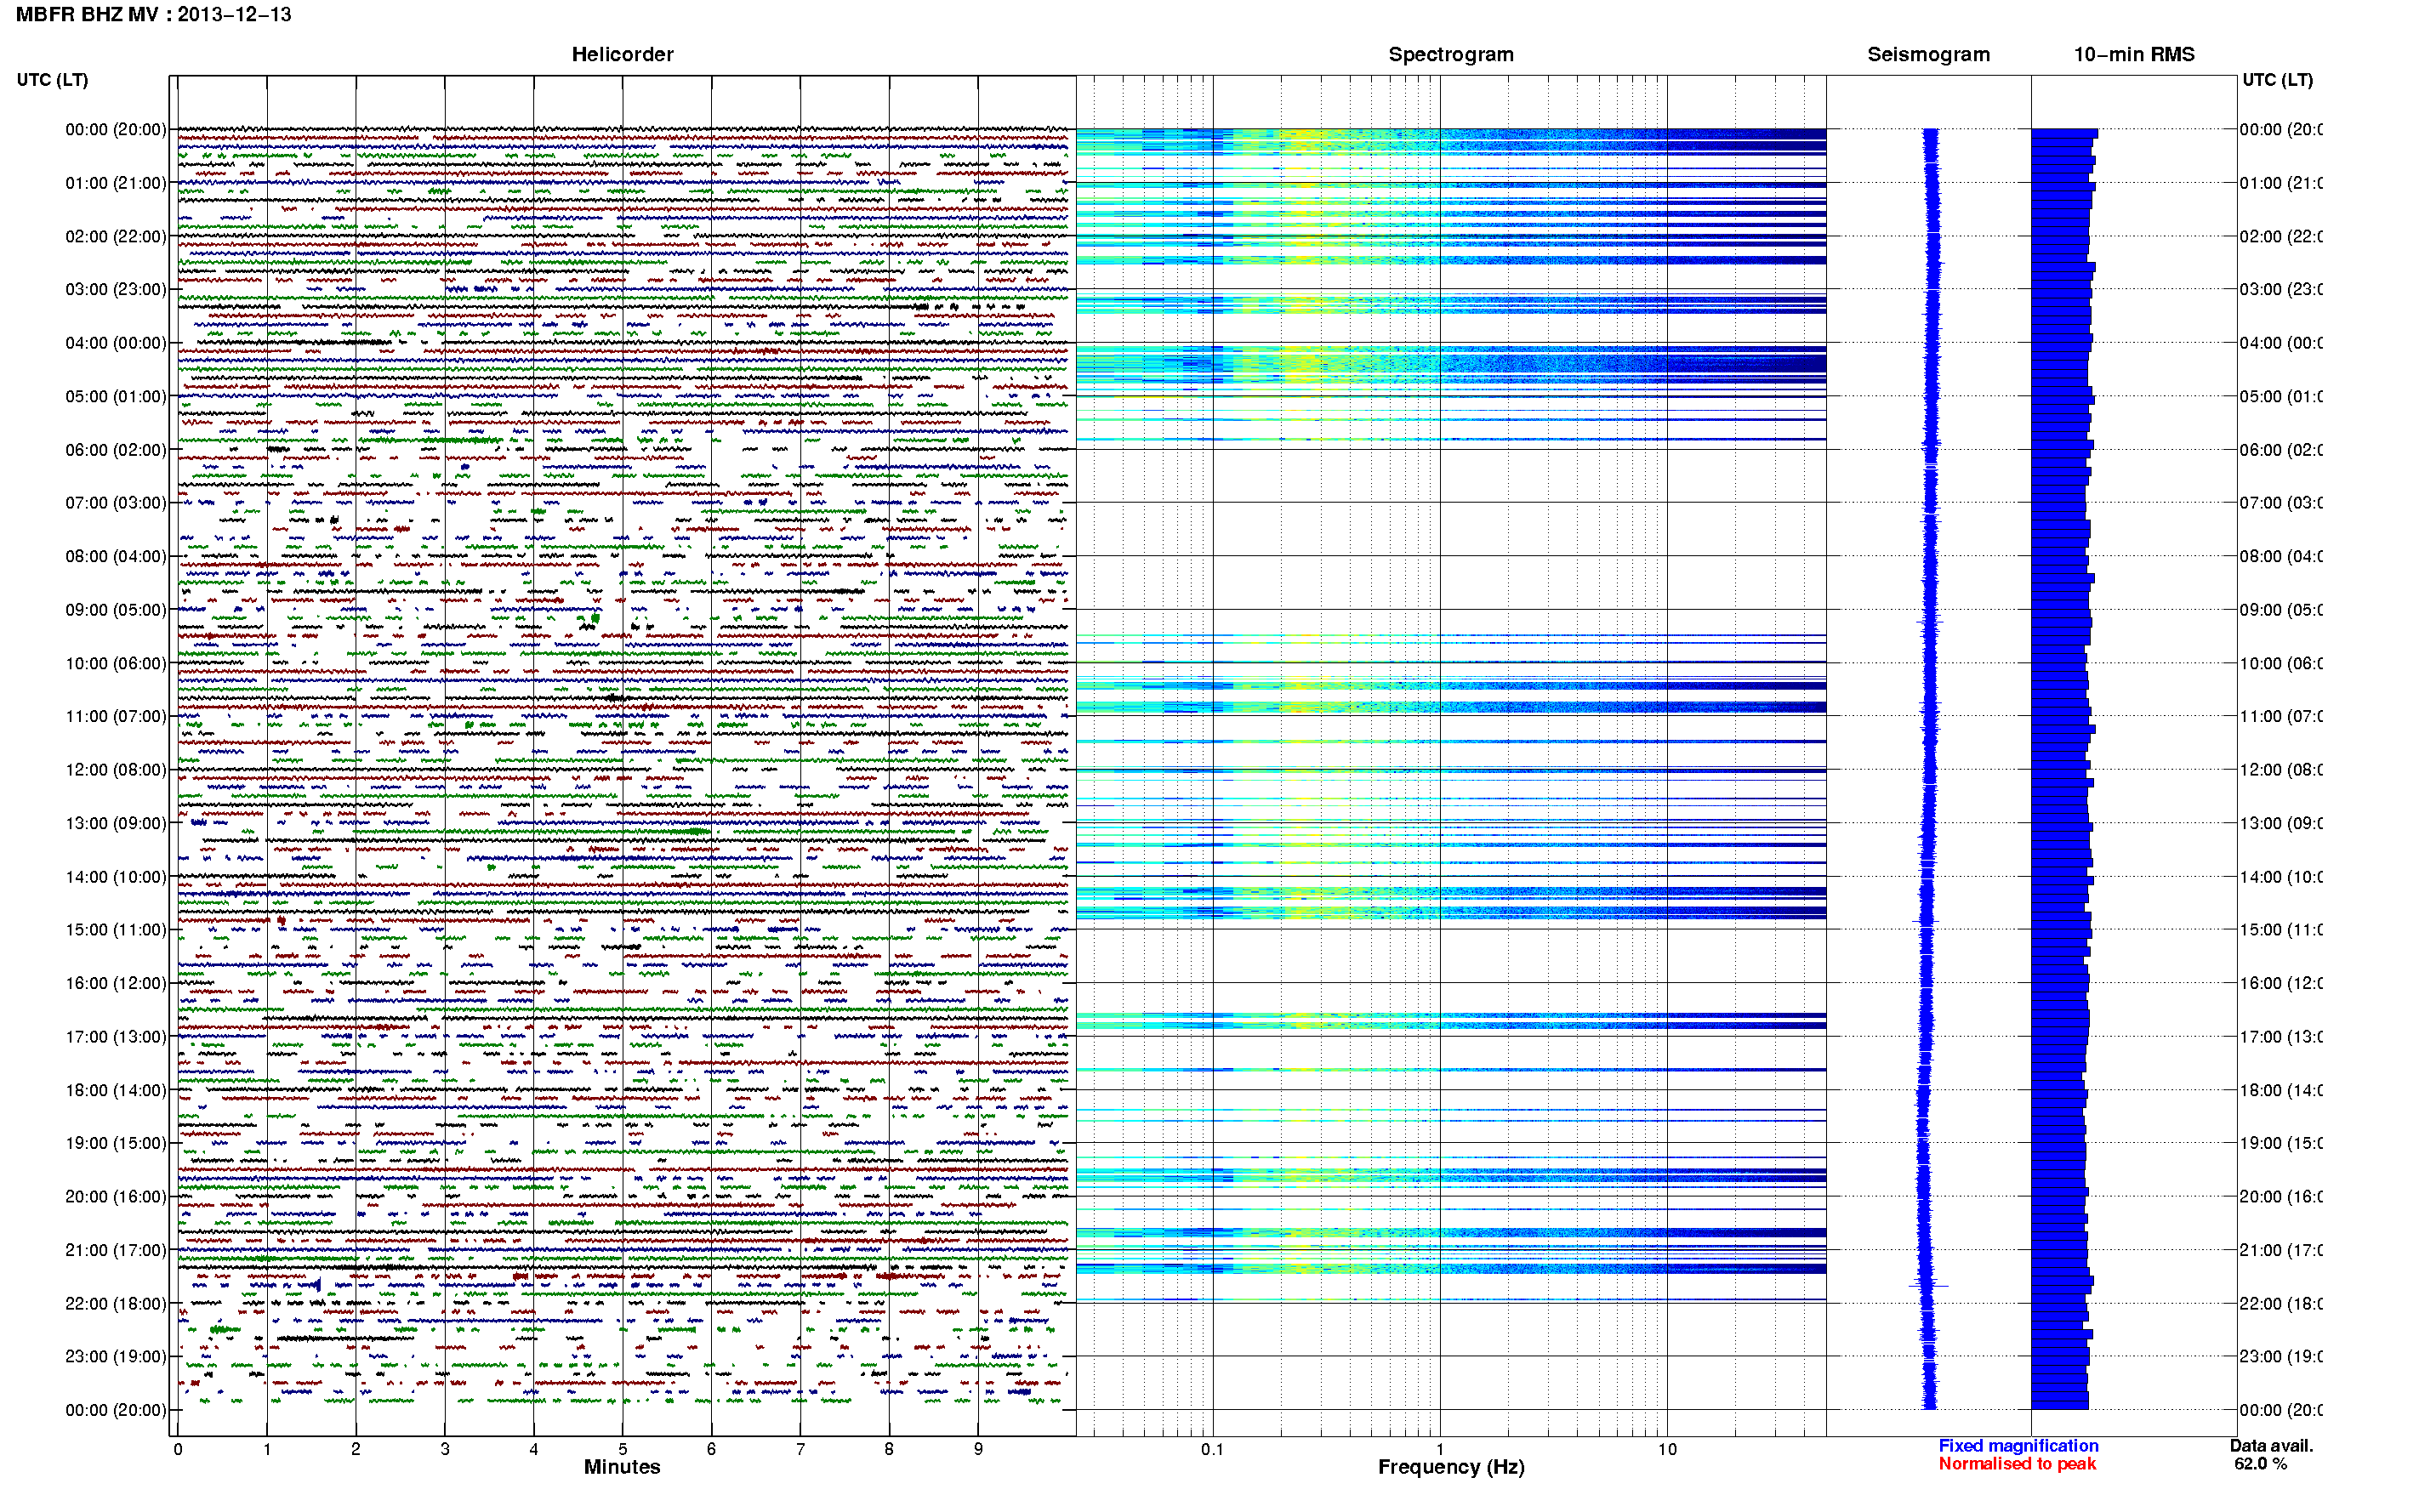Image resolution: width=2419 pixels, height=1512 pixels.
Task: Click the Minutes axis tick label 5
Action: pyautogui.click(x=622, y=1449)
